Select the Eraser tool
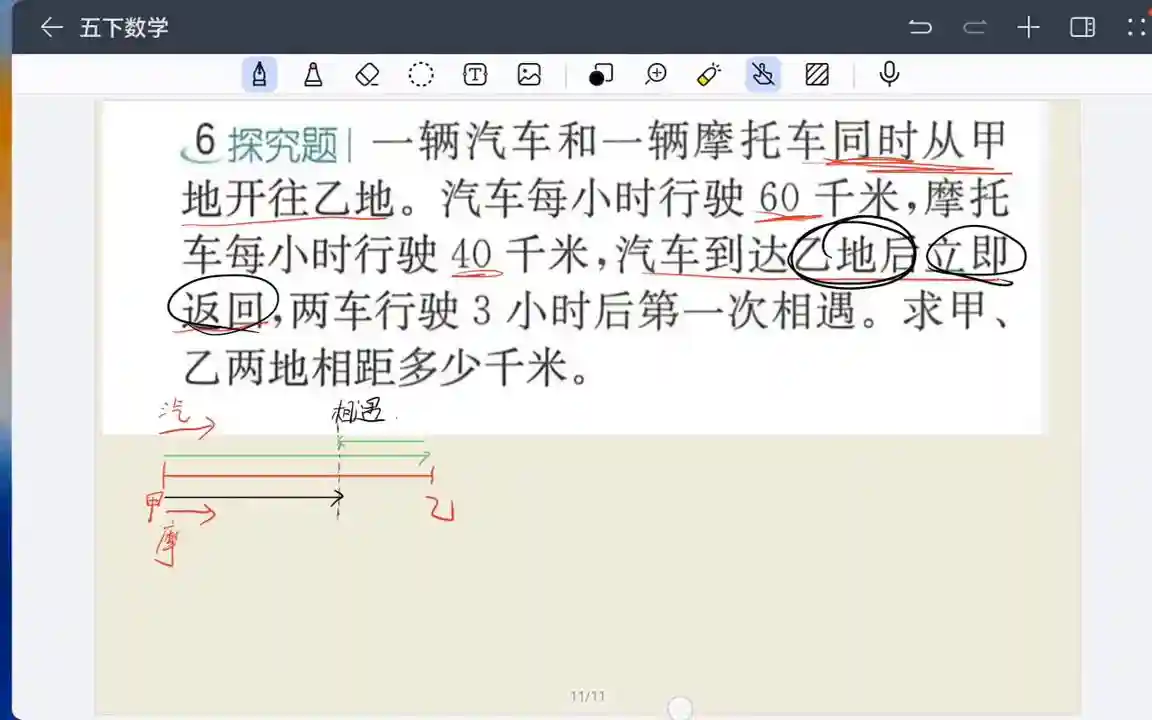The image size is (1152, 720). click(367, 75)
